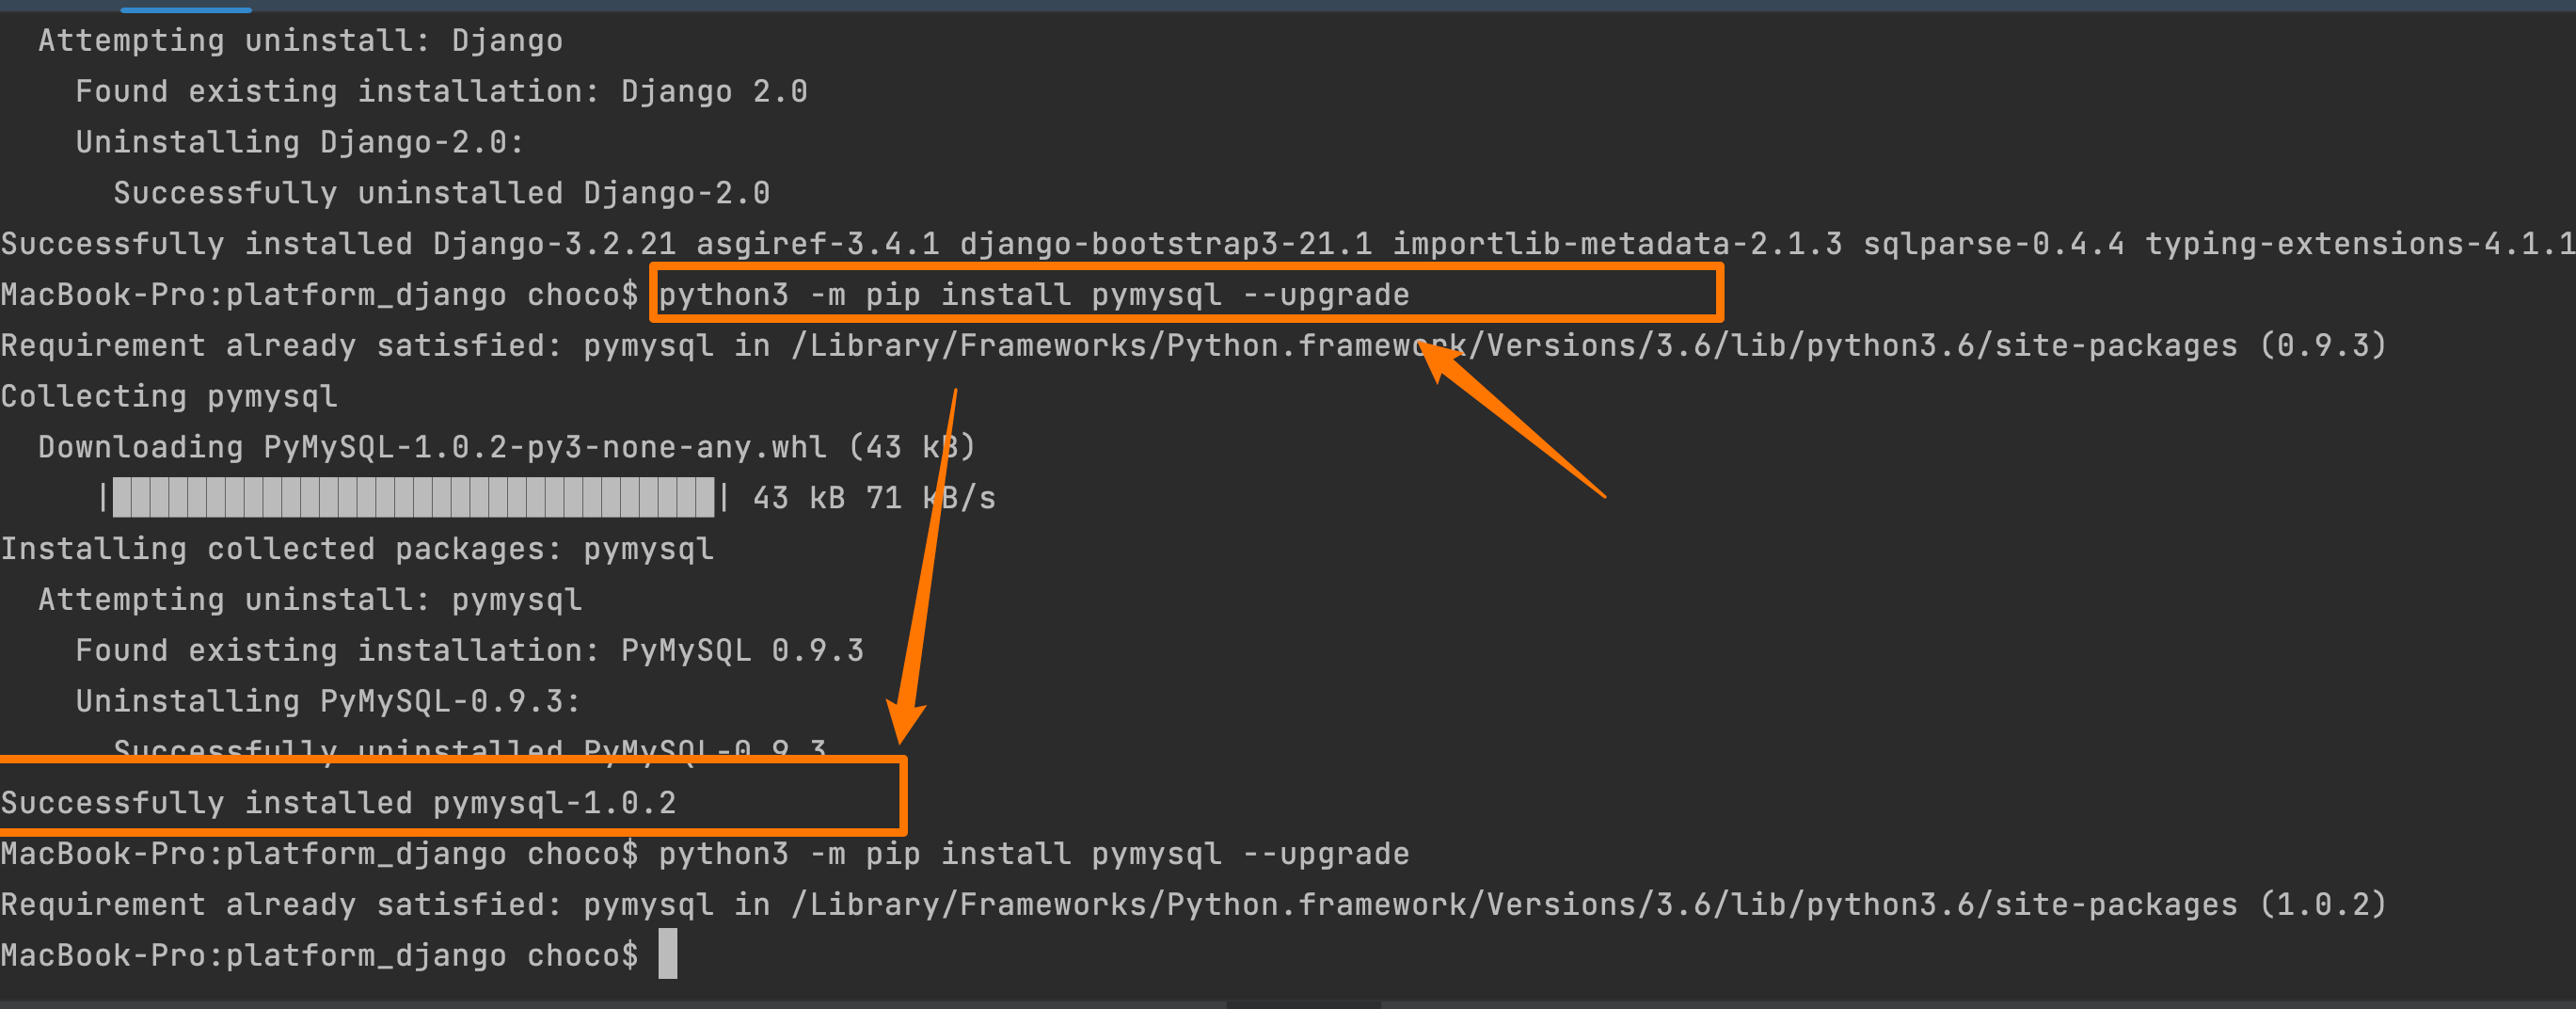Click the blue active tab indicator at top
The height and width of the screenshot is (1009, 2576).
click(x=186, y=10)
